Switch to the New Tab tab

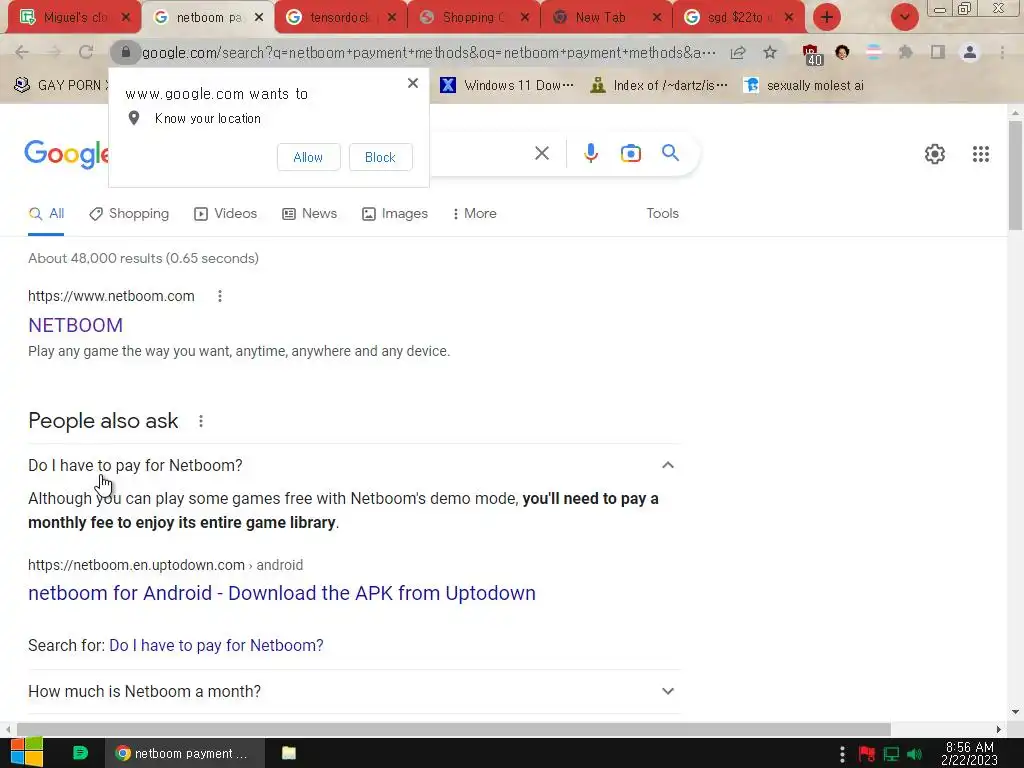coord(598,18)
